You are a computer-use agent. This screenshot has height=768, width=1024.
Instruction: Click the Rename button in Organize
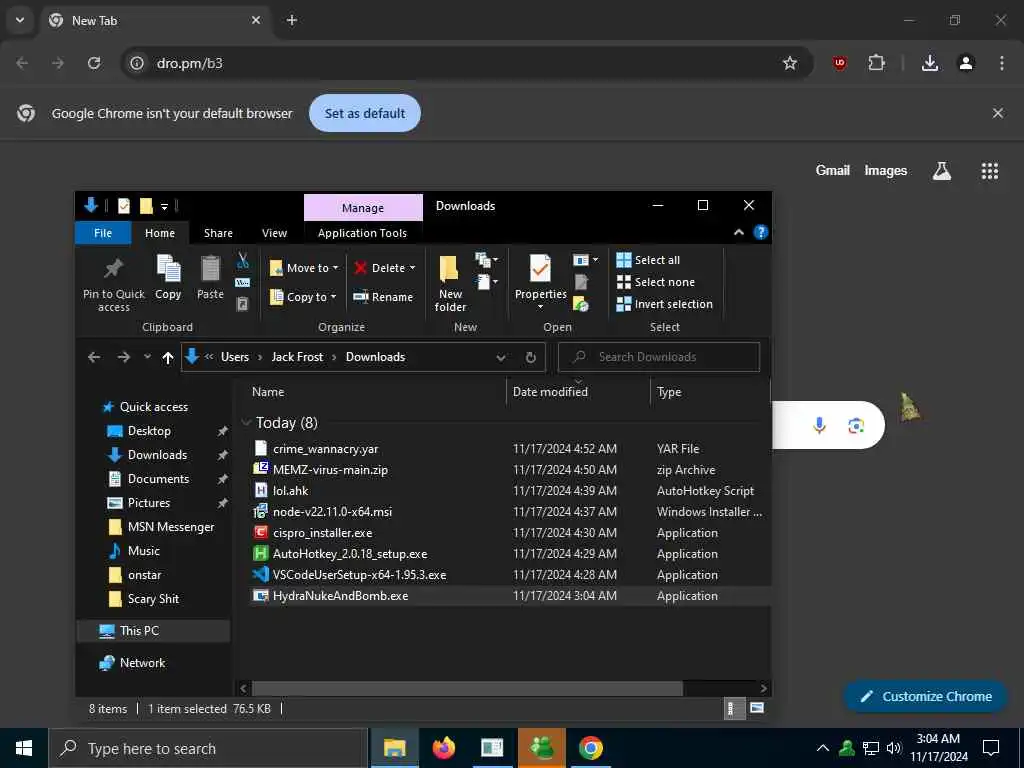(x=383, y=297)
